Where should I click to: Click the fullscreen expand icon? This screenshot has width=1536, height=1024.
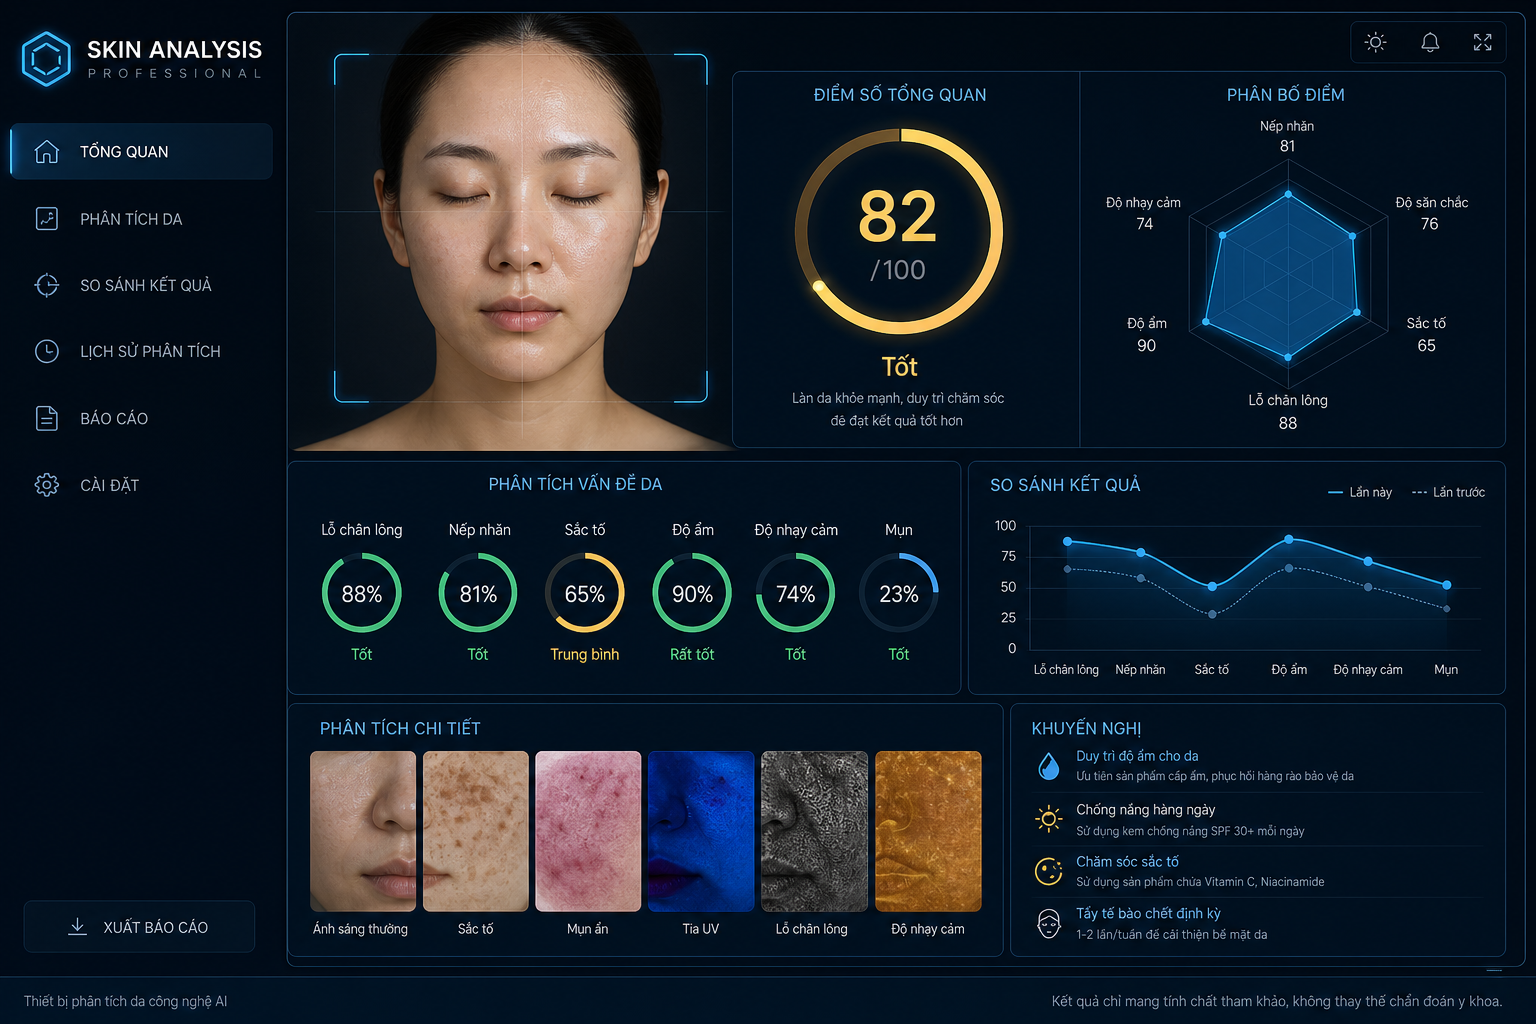coord(1483,42)
